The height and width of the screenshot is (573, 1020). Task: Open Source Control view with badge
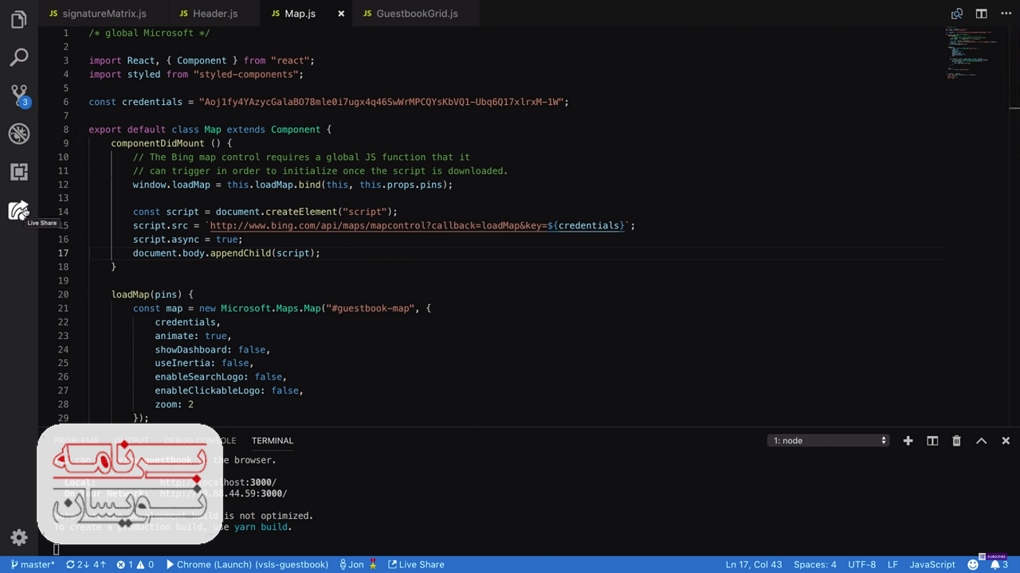[18, 96]
